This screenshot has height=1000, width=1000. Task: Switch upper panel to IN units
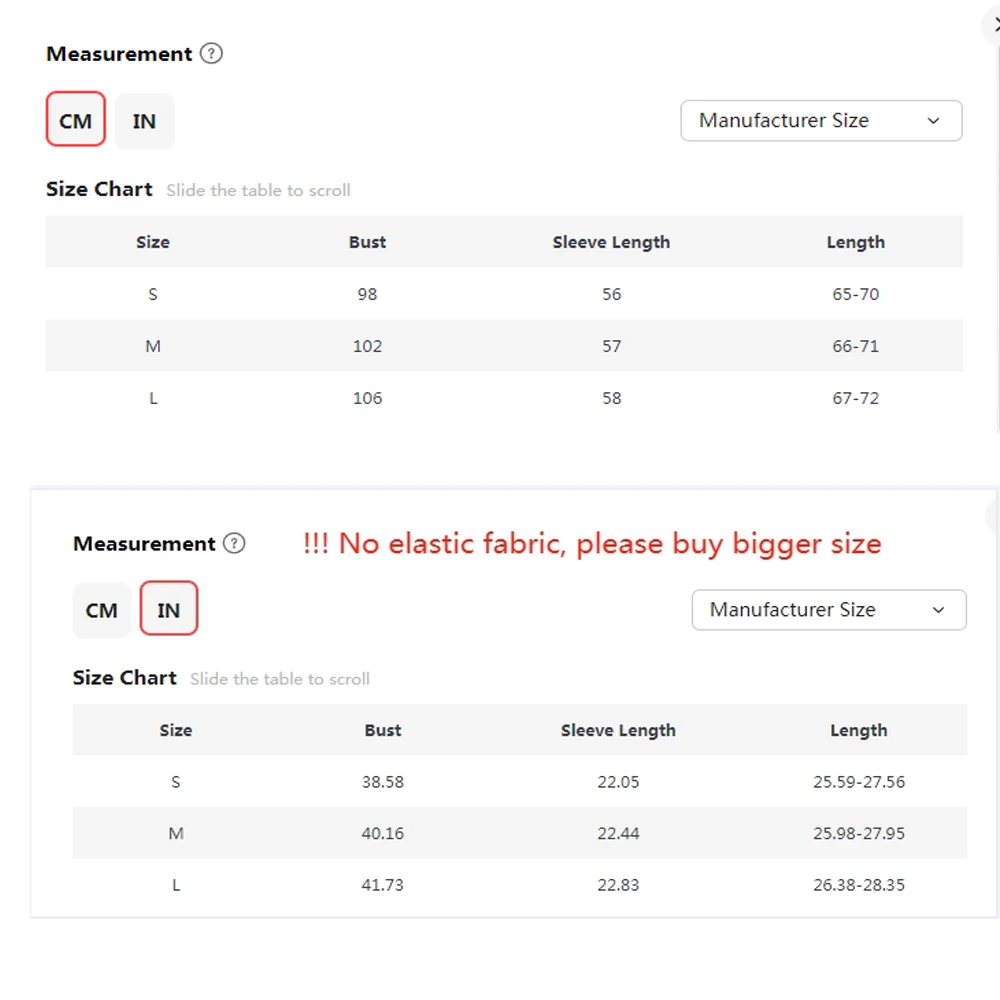(x=144, y=121)
